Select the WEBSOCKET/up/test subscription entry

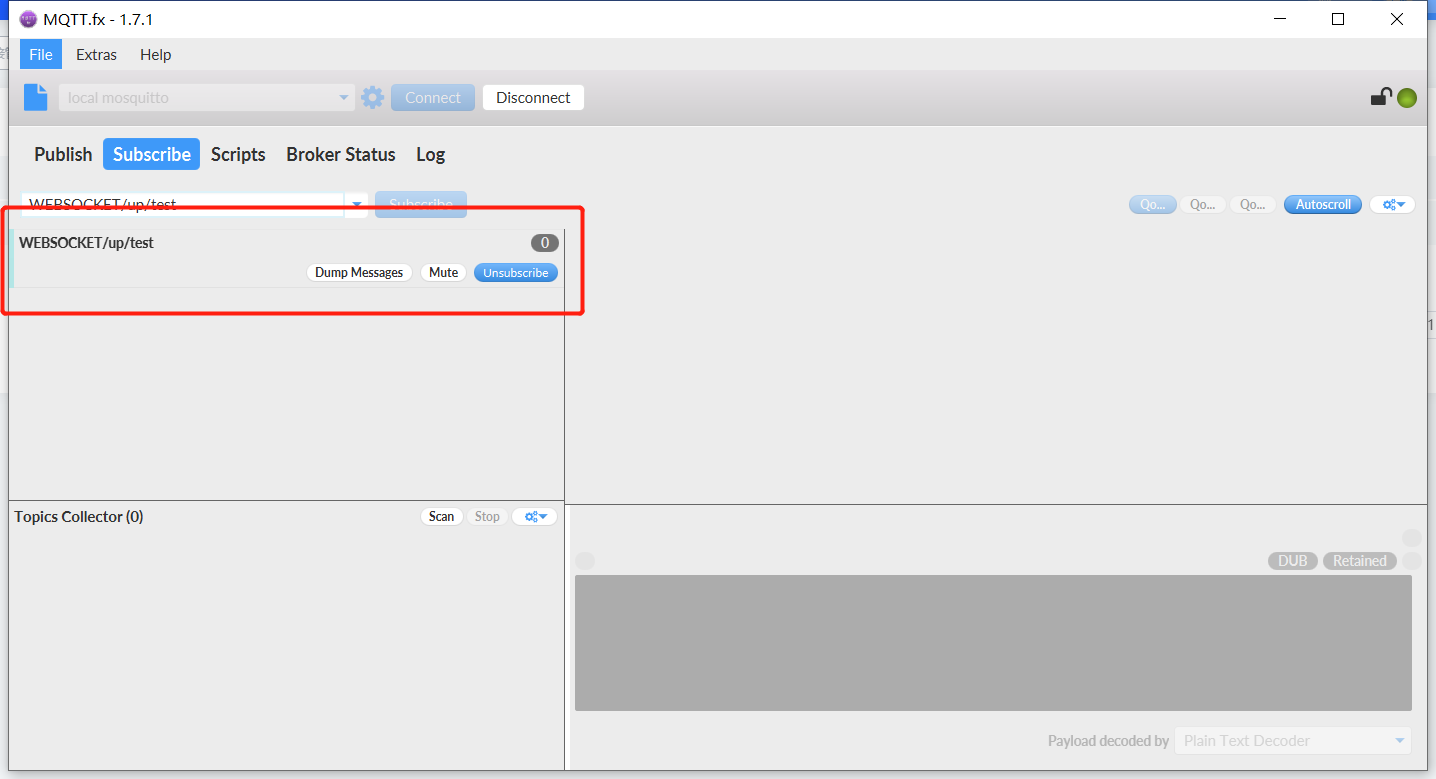[x=287, y=258]
